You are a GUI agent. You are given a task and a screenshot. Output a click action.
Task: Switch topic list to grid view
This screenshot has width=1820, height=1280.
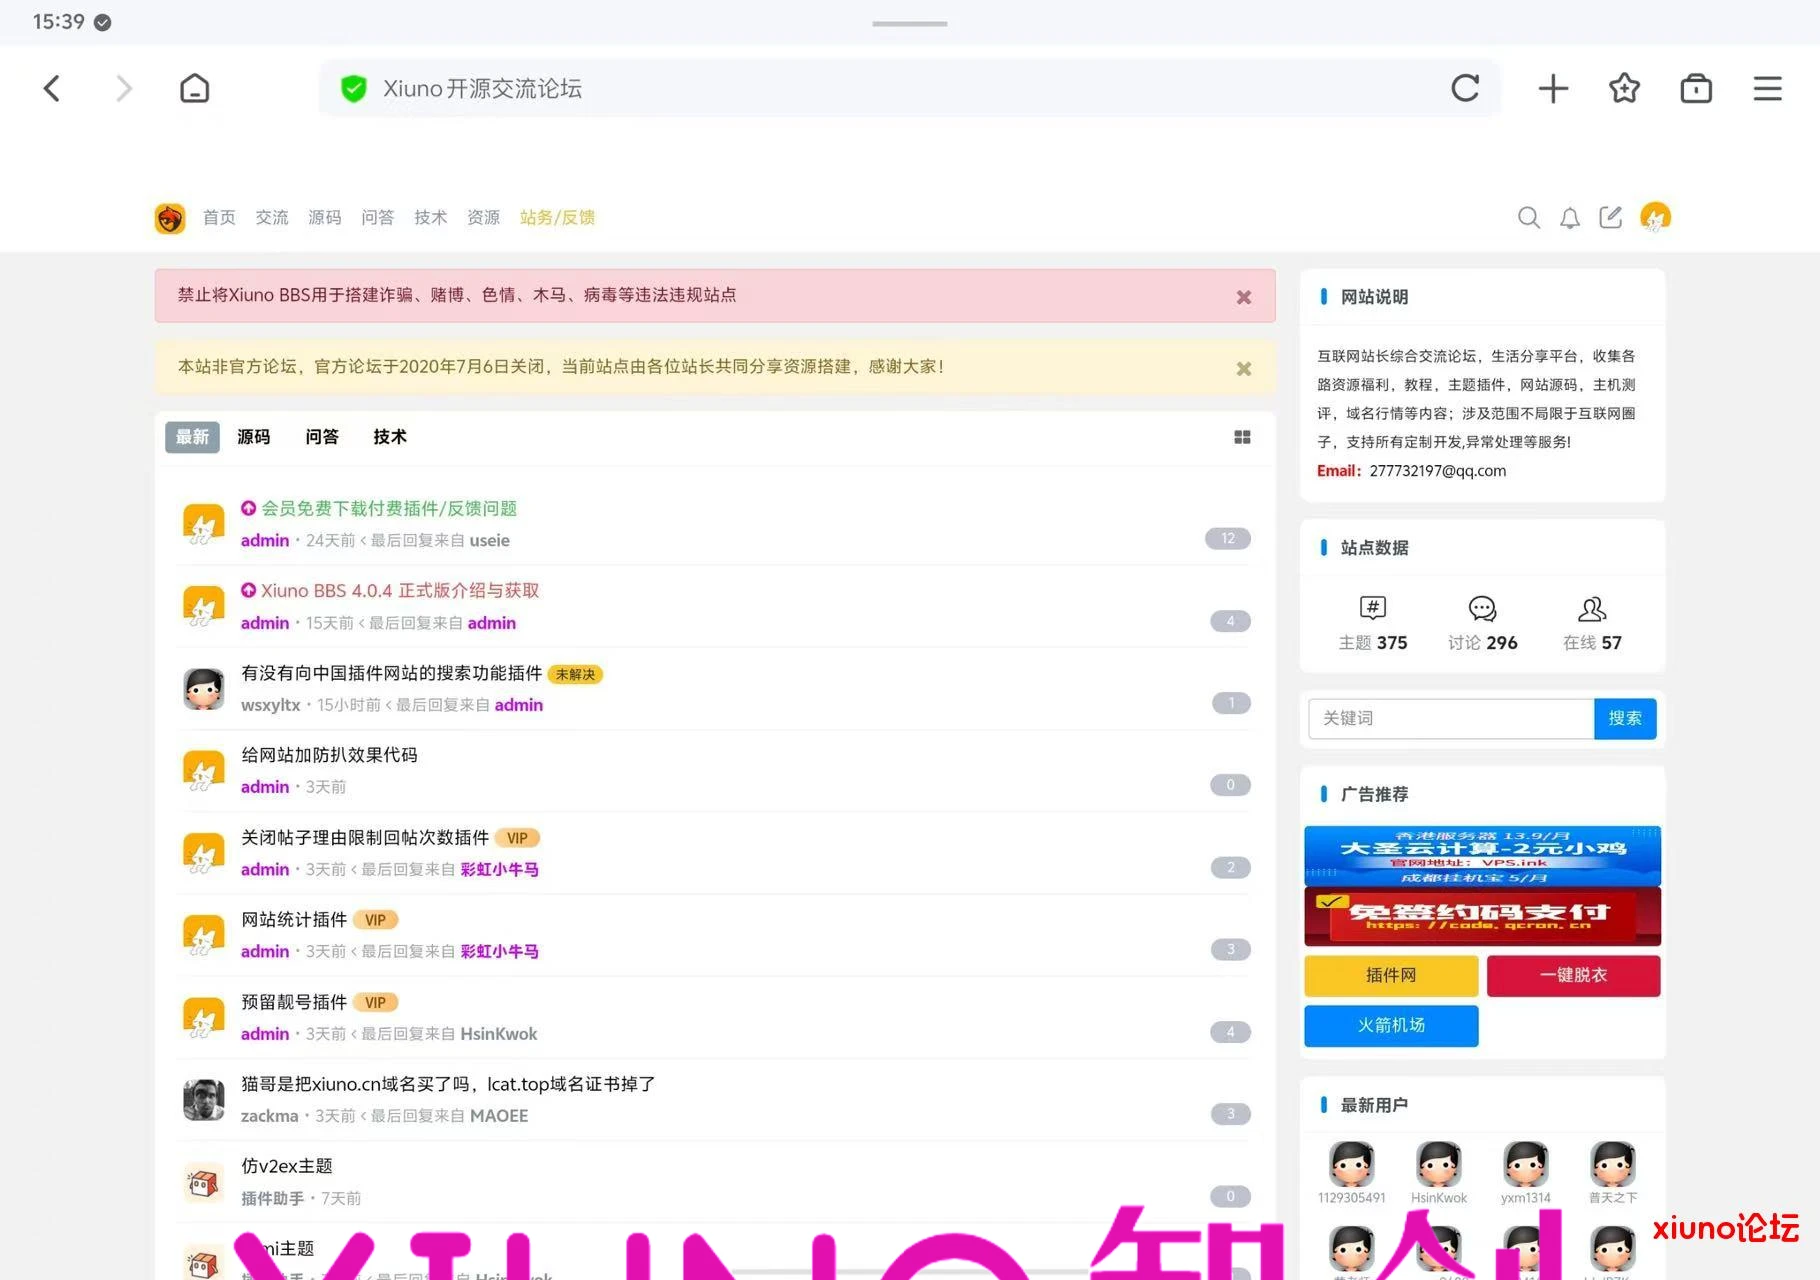[1241, 437]
